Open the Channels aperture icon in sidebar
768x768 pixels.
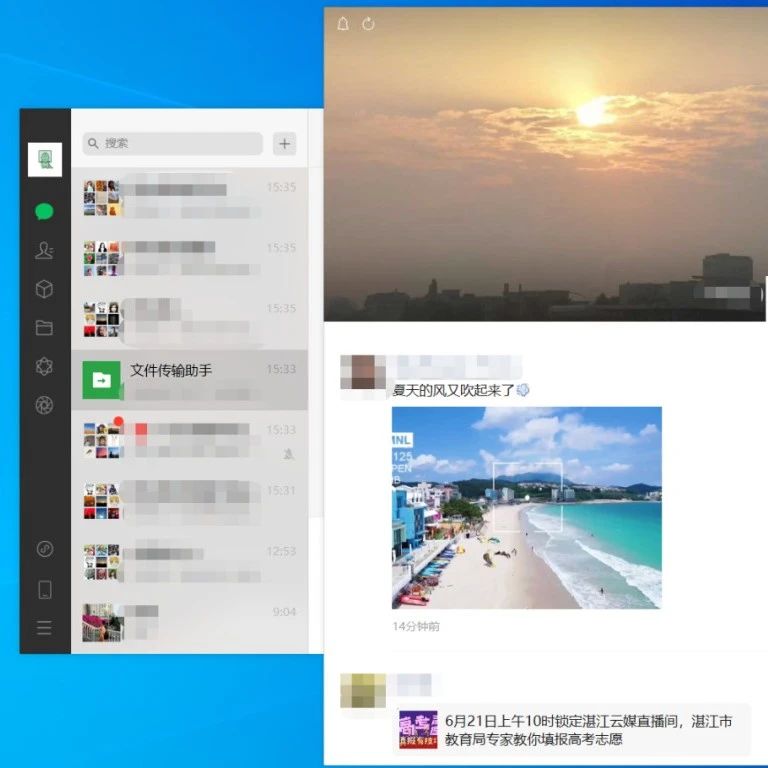(x=45, y=405)
